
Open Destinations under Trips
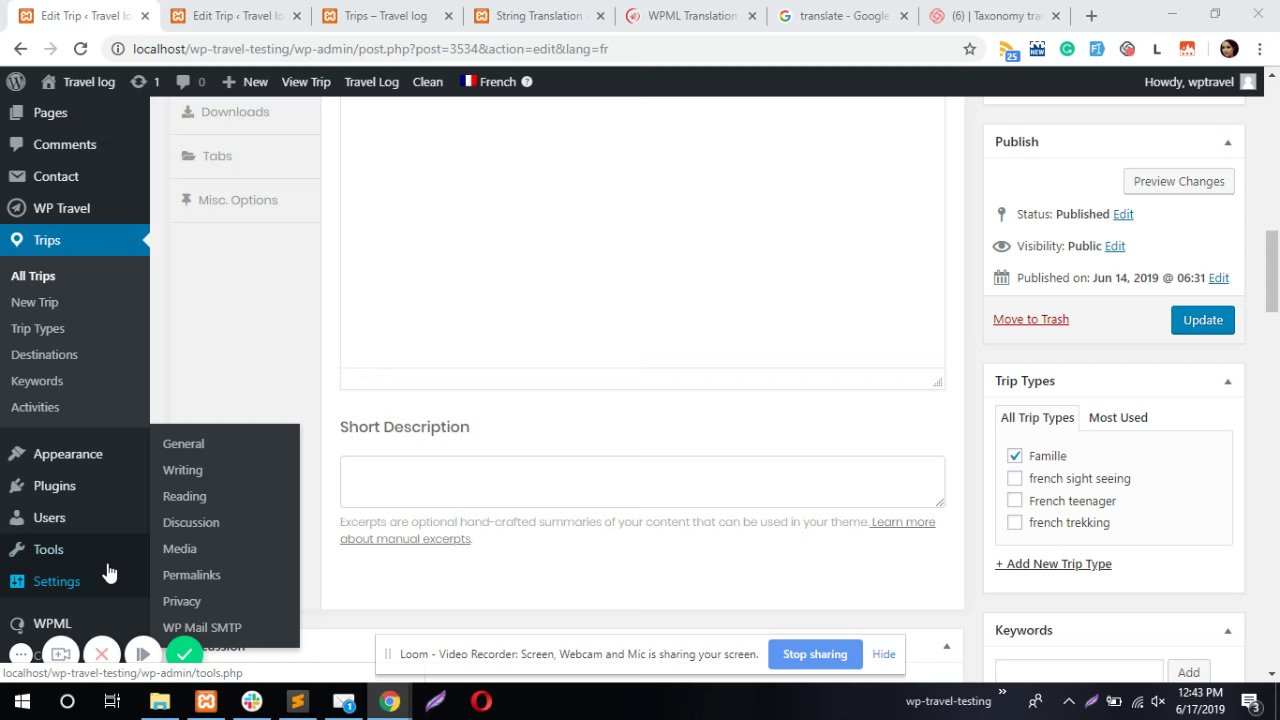44,355
